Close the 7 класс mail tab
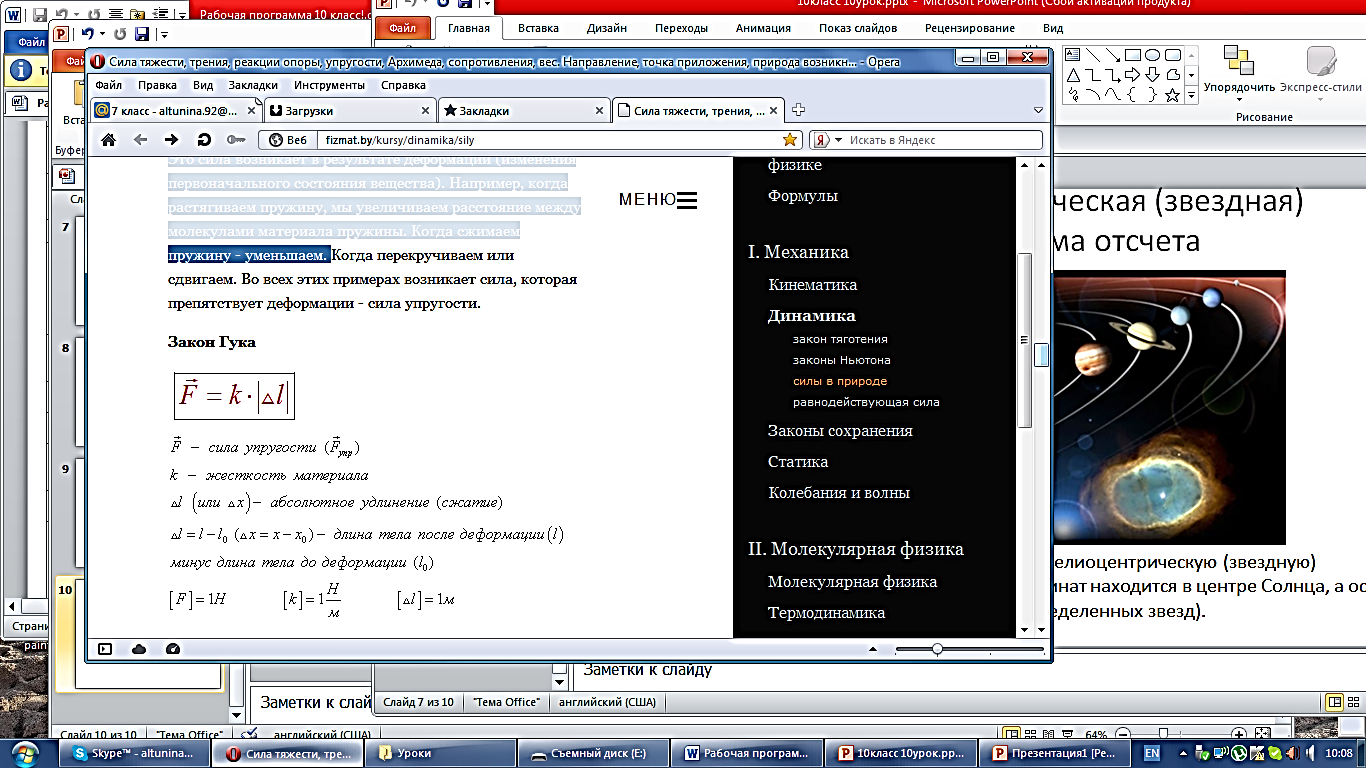The width and height of the screenshot is (1366, 768). 250,111
